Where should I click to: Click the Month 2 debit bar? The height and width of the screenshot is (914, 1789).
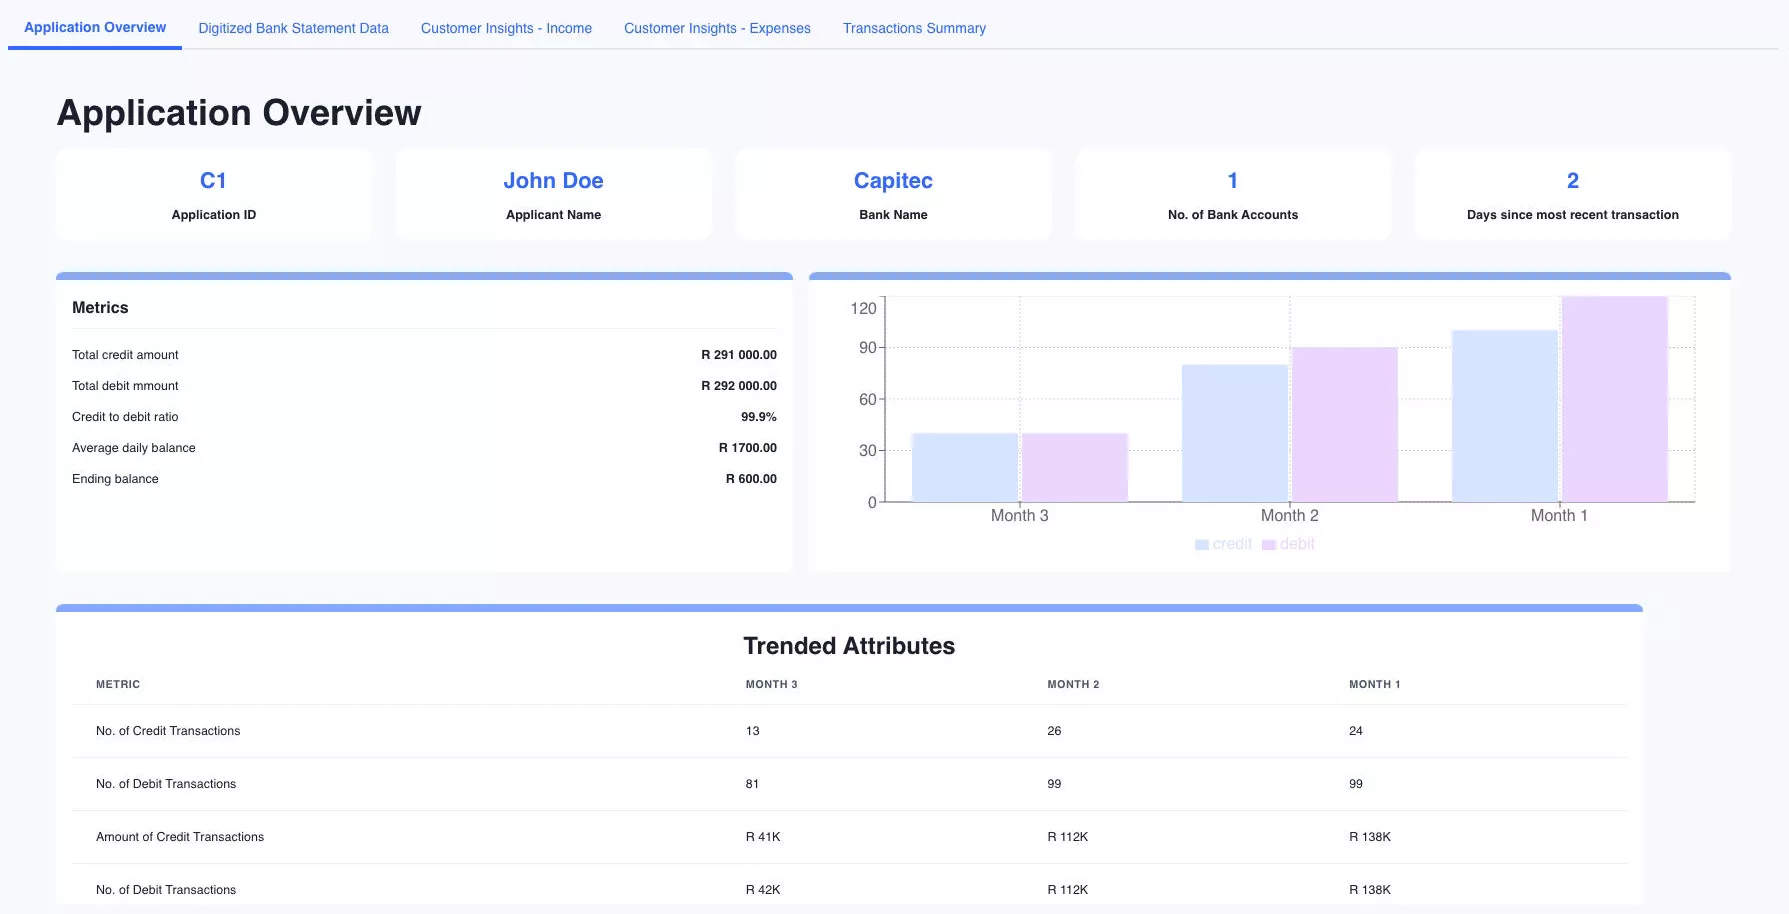click(x=1345, y=424)
